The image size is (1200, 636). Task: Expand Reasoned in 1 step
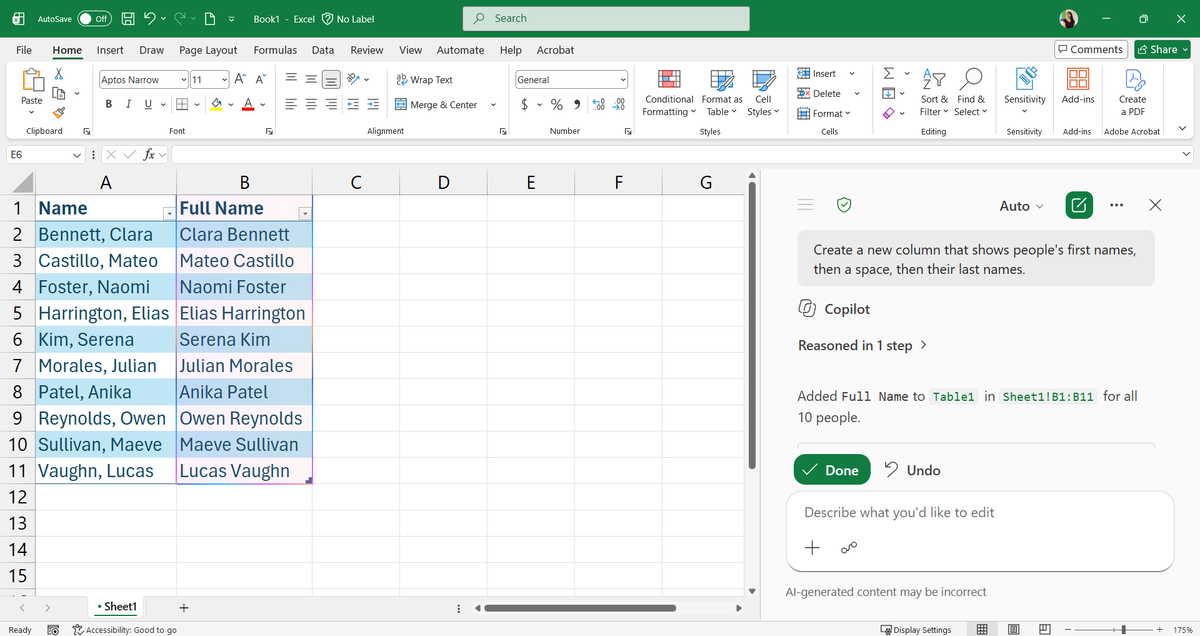pyautogui.click(x=862, y=345)
